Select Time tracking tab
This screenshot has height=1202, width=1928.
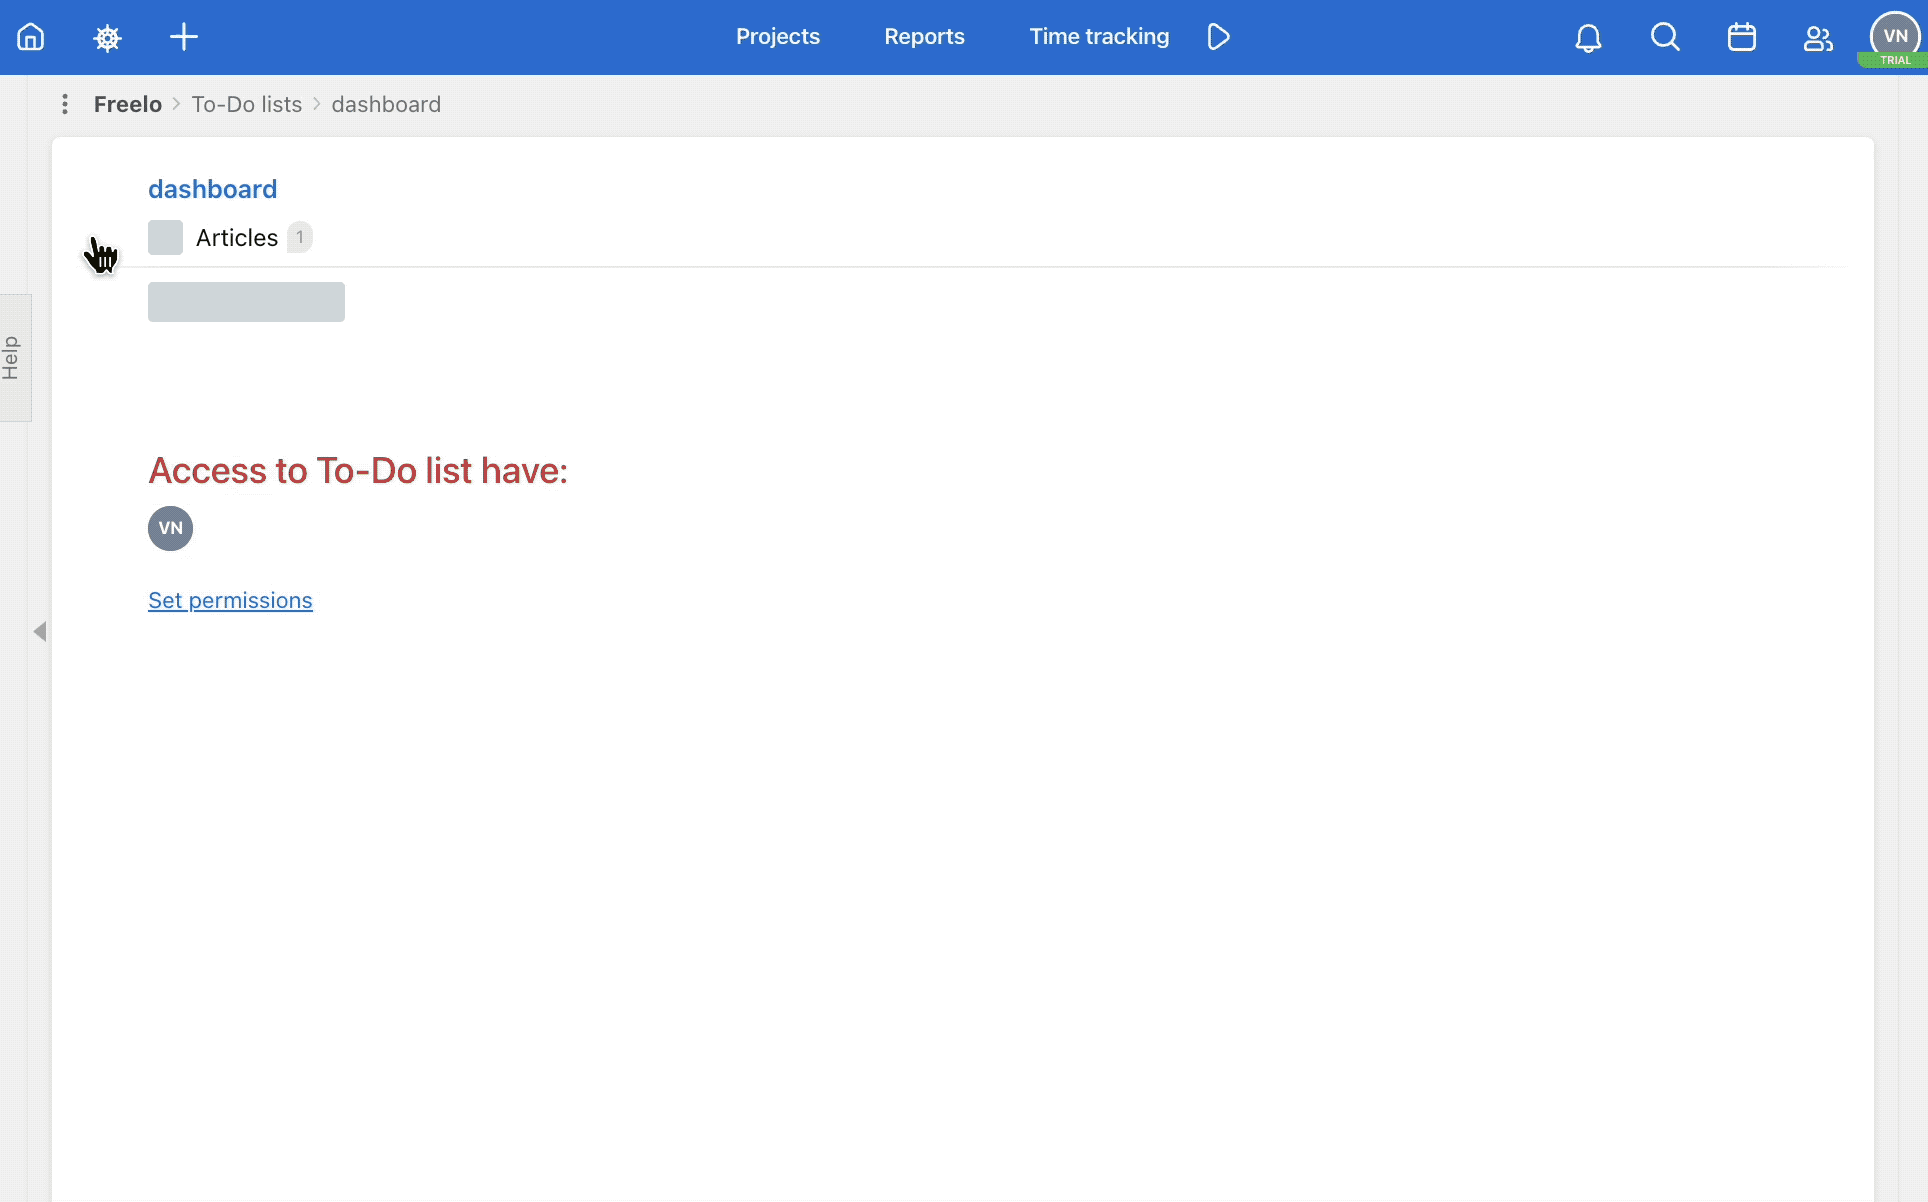click(x=1100, y=37)
